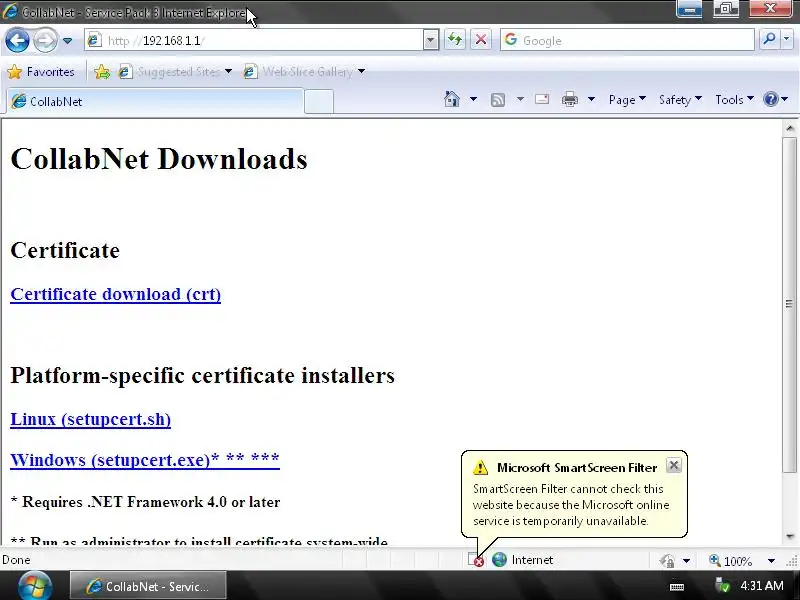
Task: Click the Done status bar text
Action: pos(16,560)
